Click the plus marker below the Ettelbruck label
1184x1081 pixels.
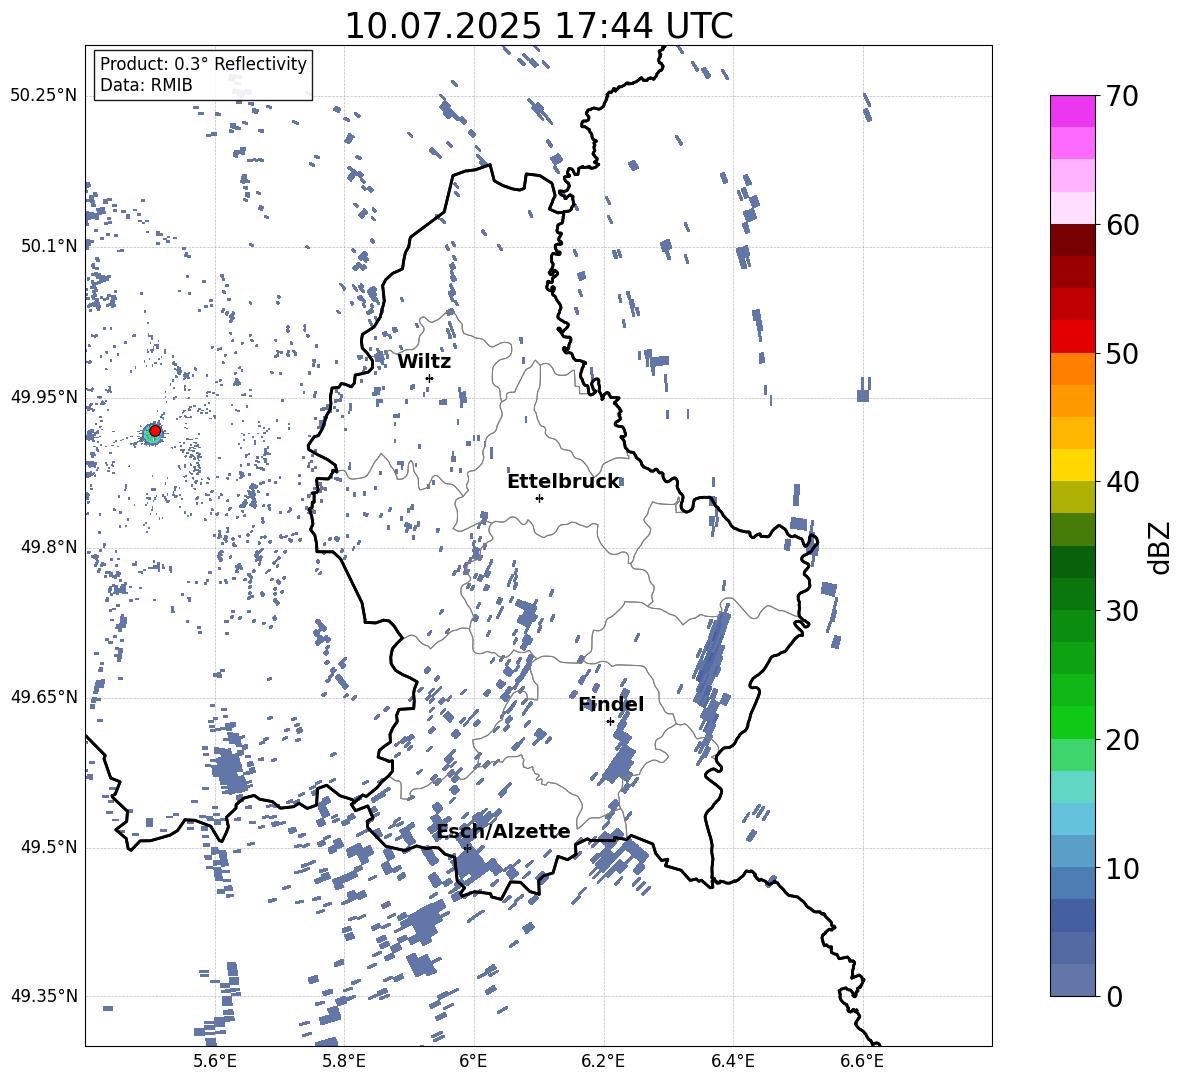(539, 498)
